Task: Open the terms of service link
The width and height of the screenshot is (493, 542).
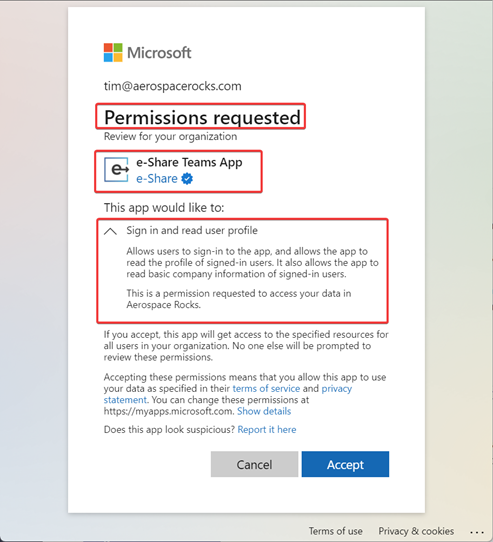Action: pyautogui.click(x=266, y=388)
